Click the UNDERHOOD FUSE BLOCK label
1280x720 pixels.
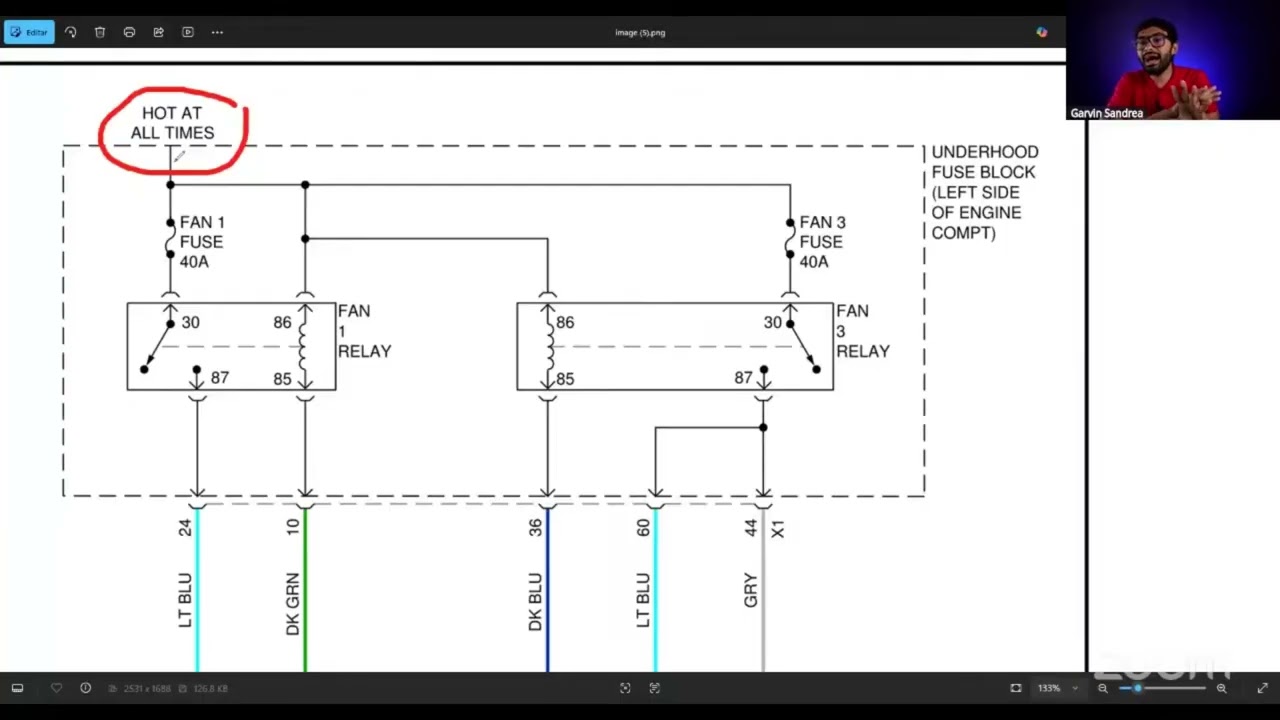click(985, 192)
